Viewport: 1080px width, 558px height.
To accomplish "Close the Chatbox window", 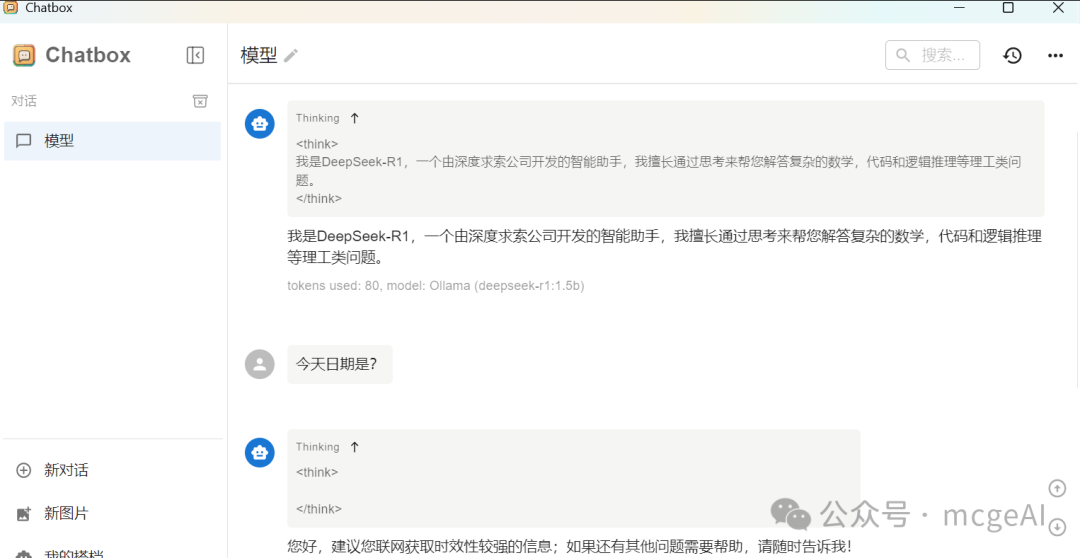I will (1059, 8).
